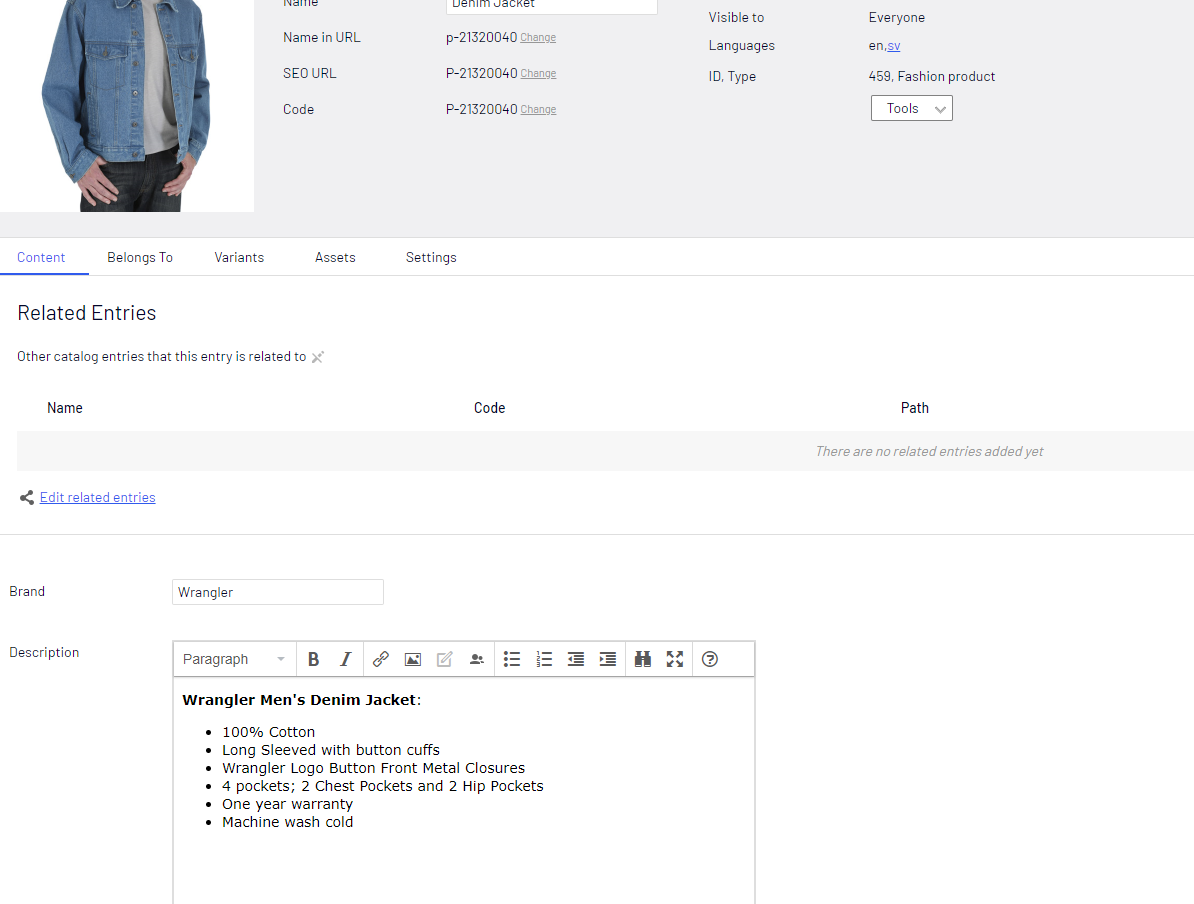1194x904 pixels.
Task: Toggle italic formatting in Description editor
Action: (346, 660)
